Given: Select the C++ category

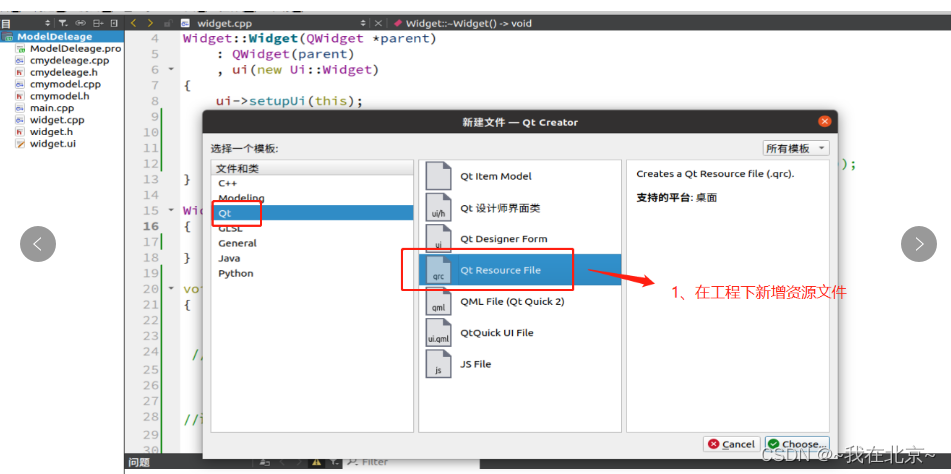Looking at the screenshot, I should [x=312, y=183].
